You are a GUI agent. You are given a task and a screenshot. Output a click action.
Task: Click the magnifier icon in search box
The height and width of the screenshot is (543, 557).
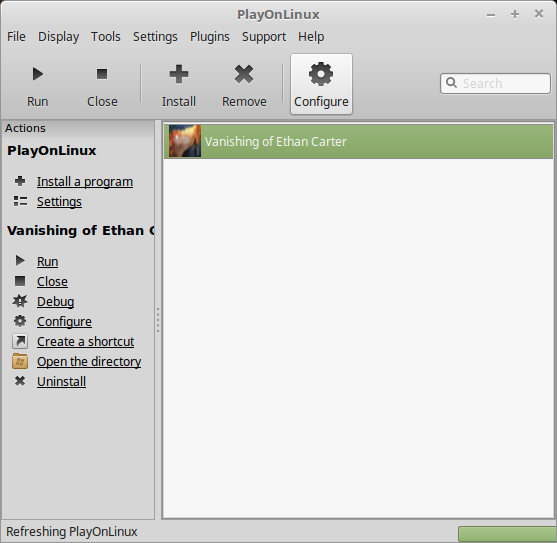point(451,82)
